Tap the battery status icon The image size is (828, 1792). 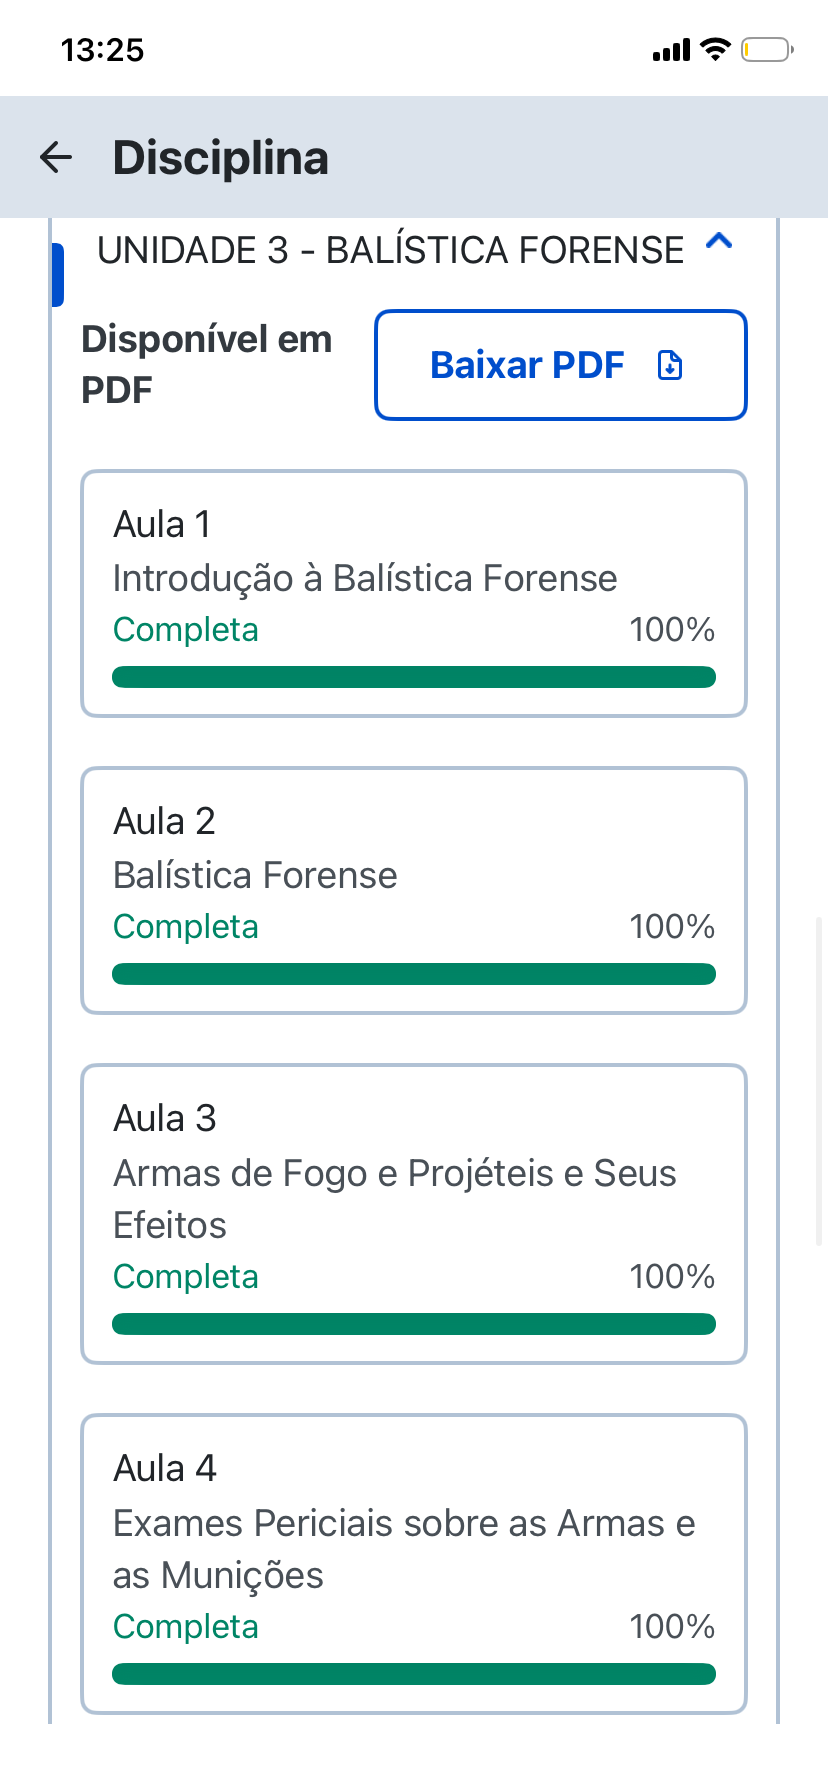pyautogui.click(x=767, y=49)
